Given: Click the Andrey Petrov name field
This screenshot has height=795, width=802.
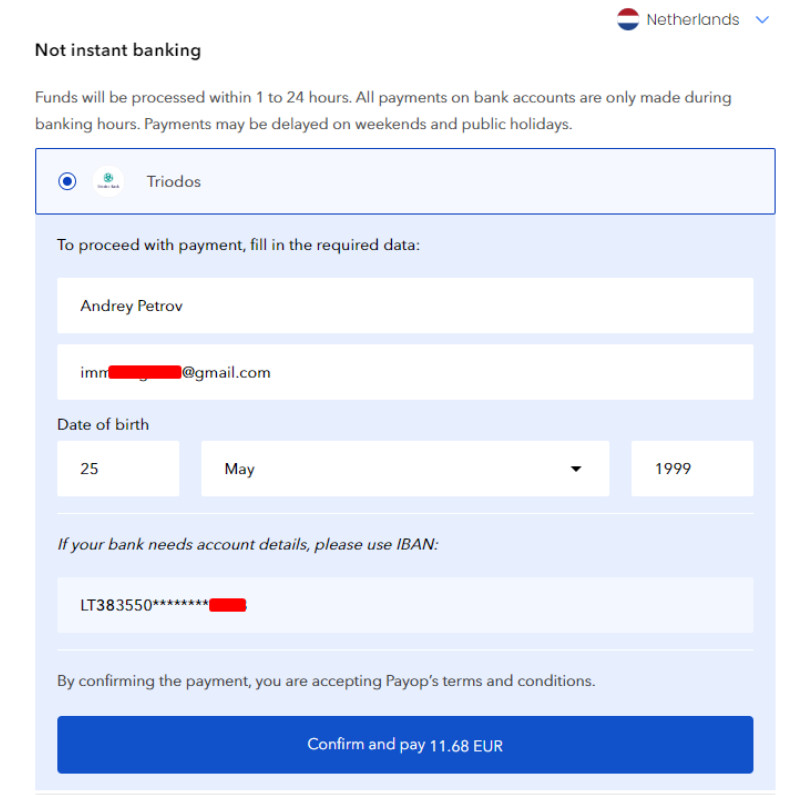Looking at the screenshot, I should (x=405, y=305).
